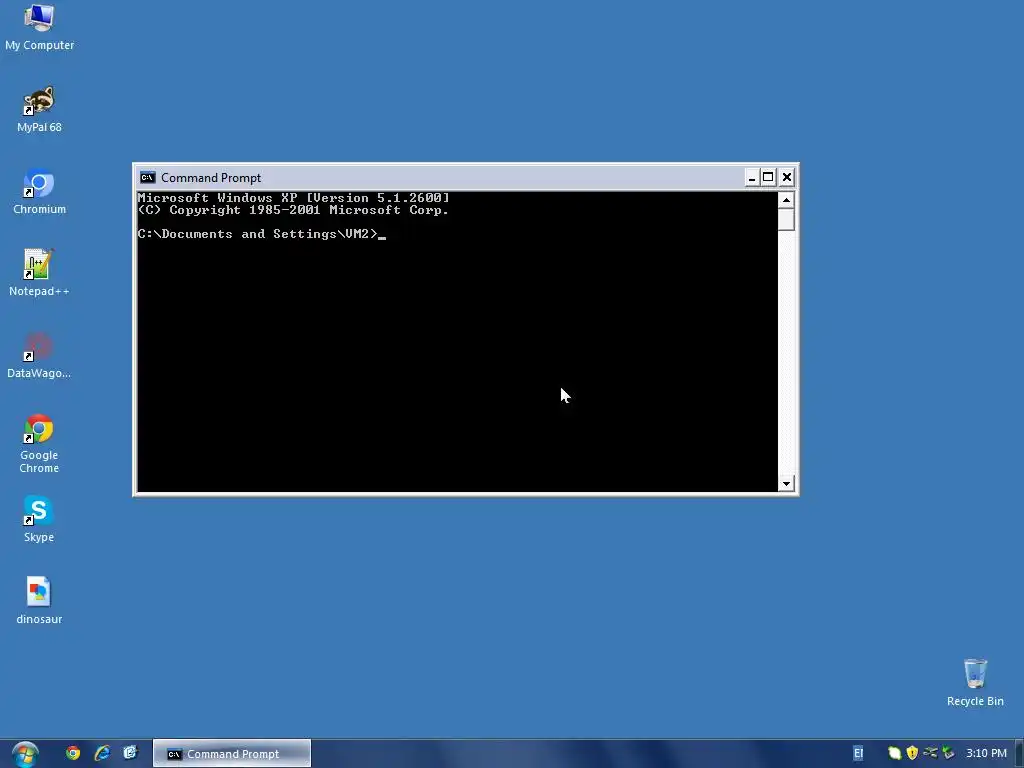Click the safely remove hardware tray icon
The height and width of the screenshot is (768, 1024).
[x=948, y=753]
